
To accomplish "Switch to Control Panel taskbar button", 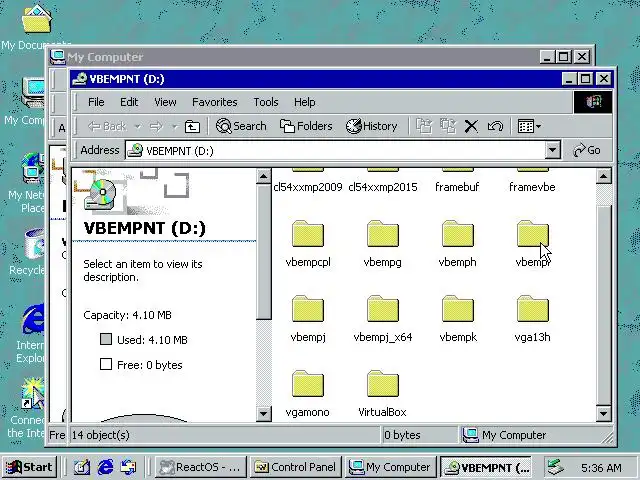I will tap(296, 467).
